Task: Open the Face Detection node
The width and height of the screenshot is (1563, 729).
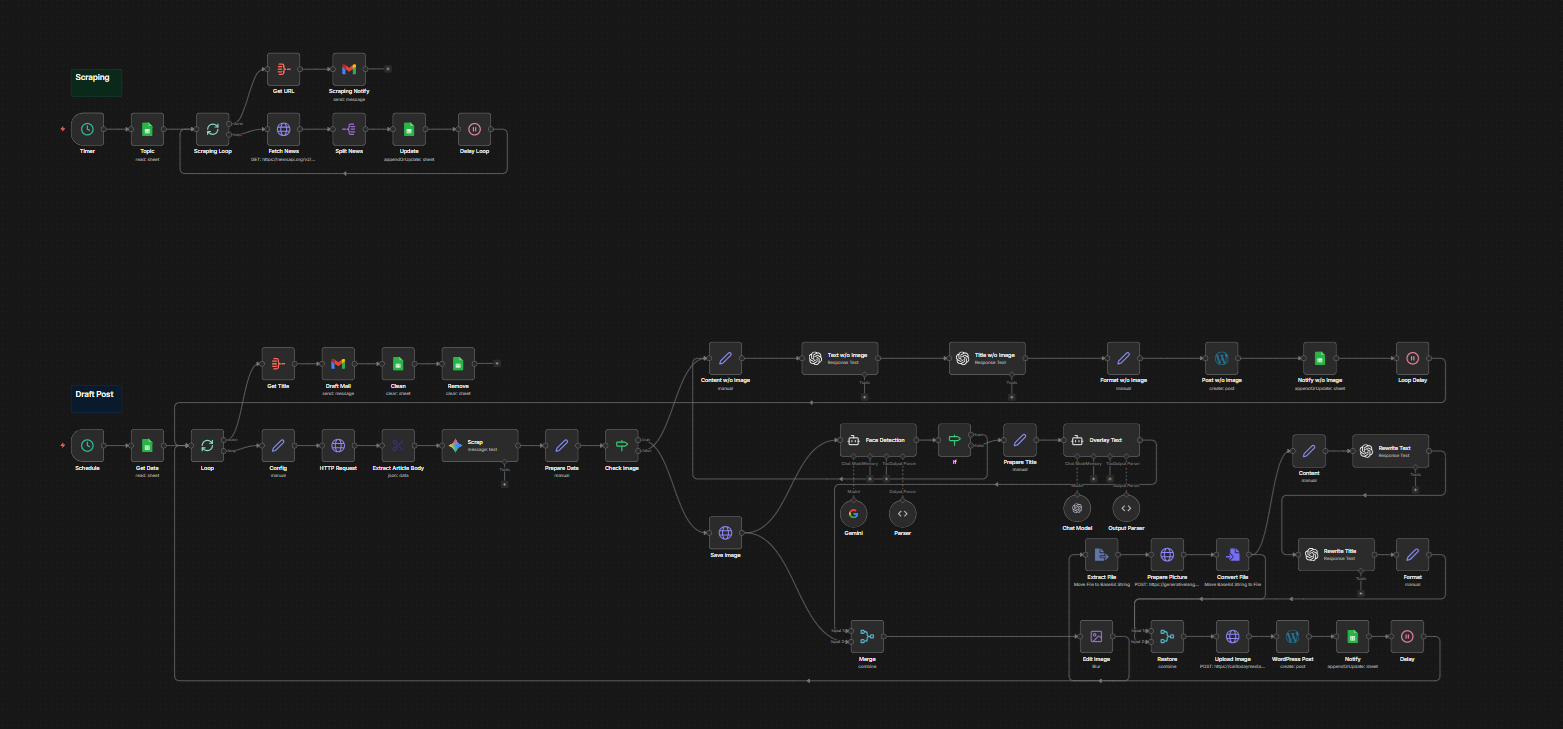Action: click(879, 440)
